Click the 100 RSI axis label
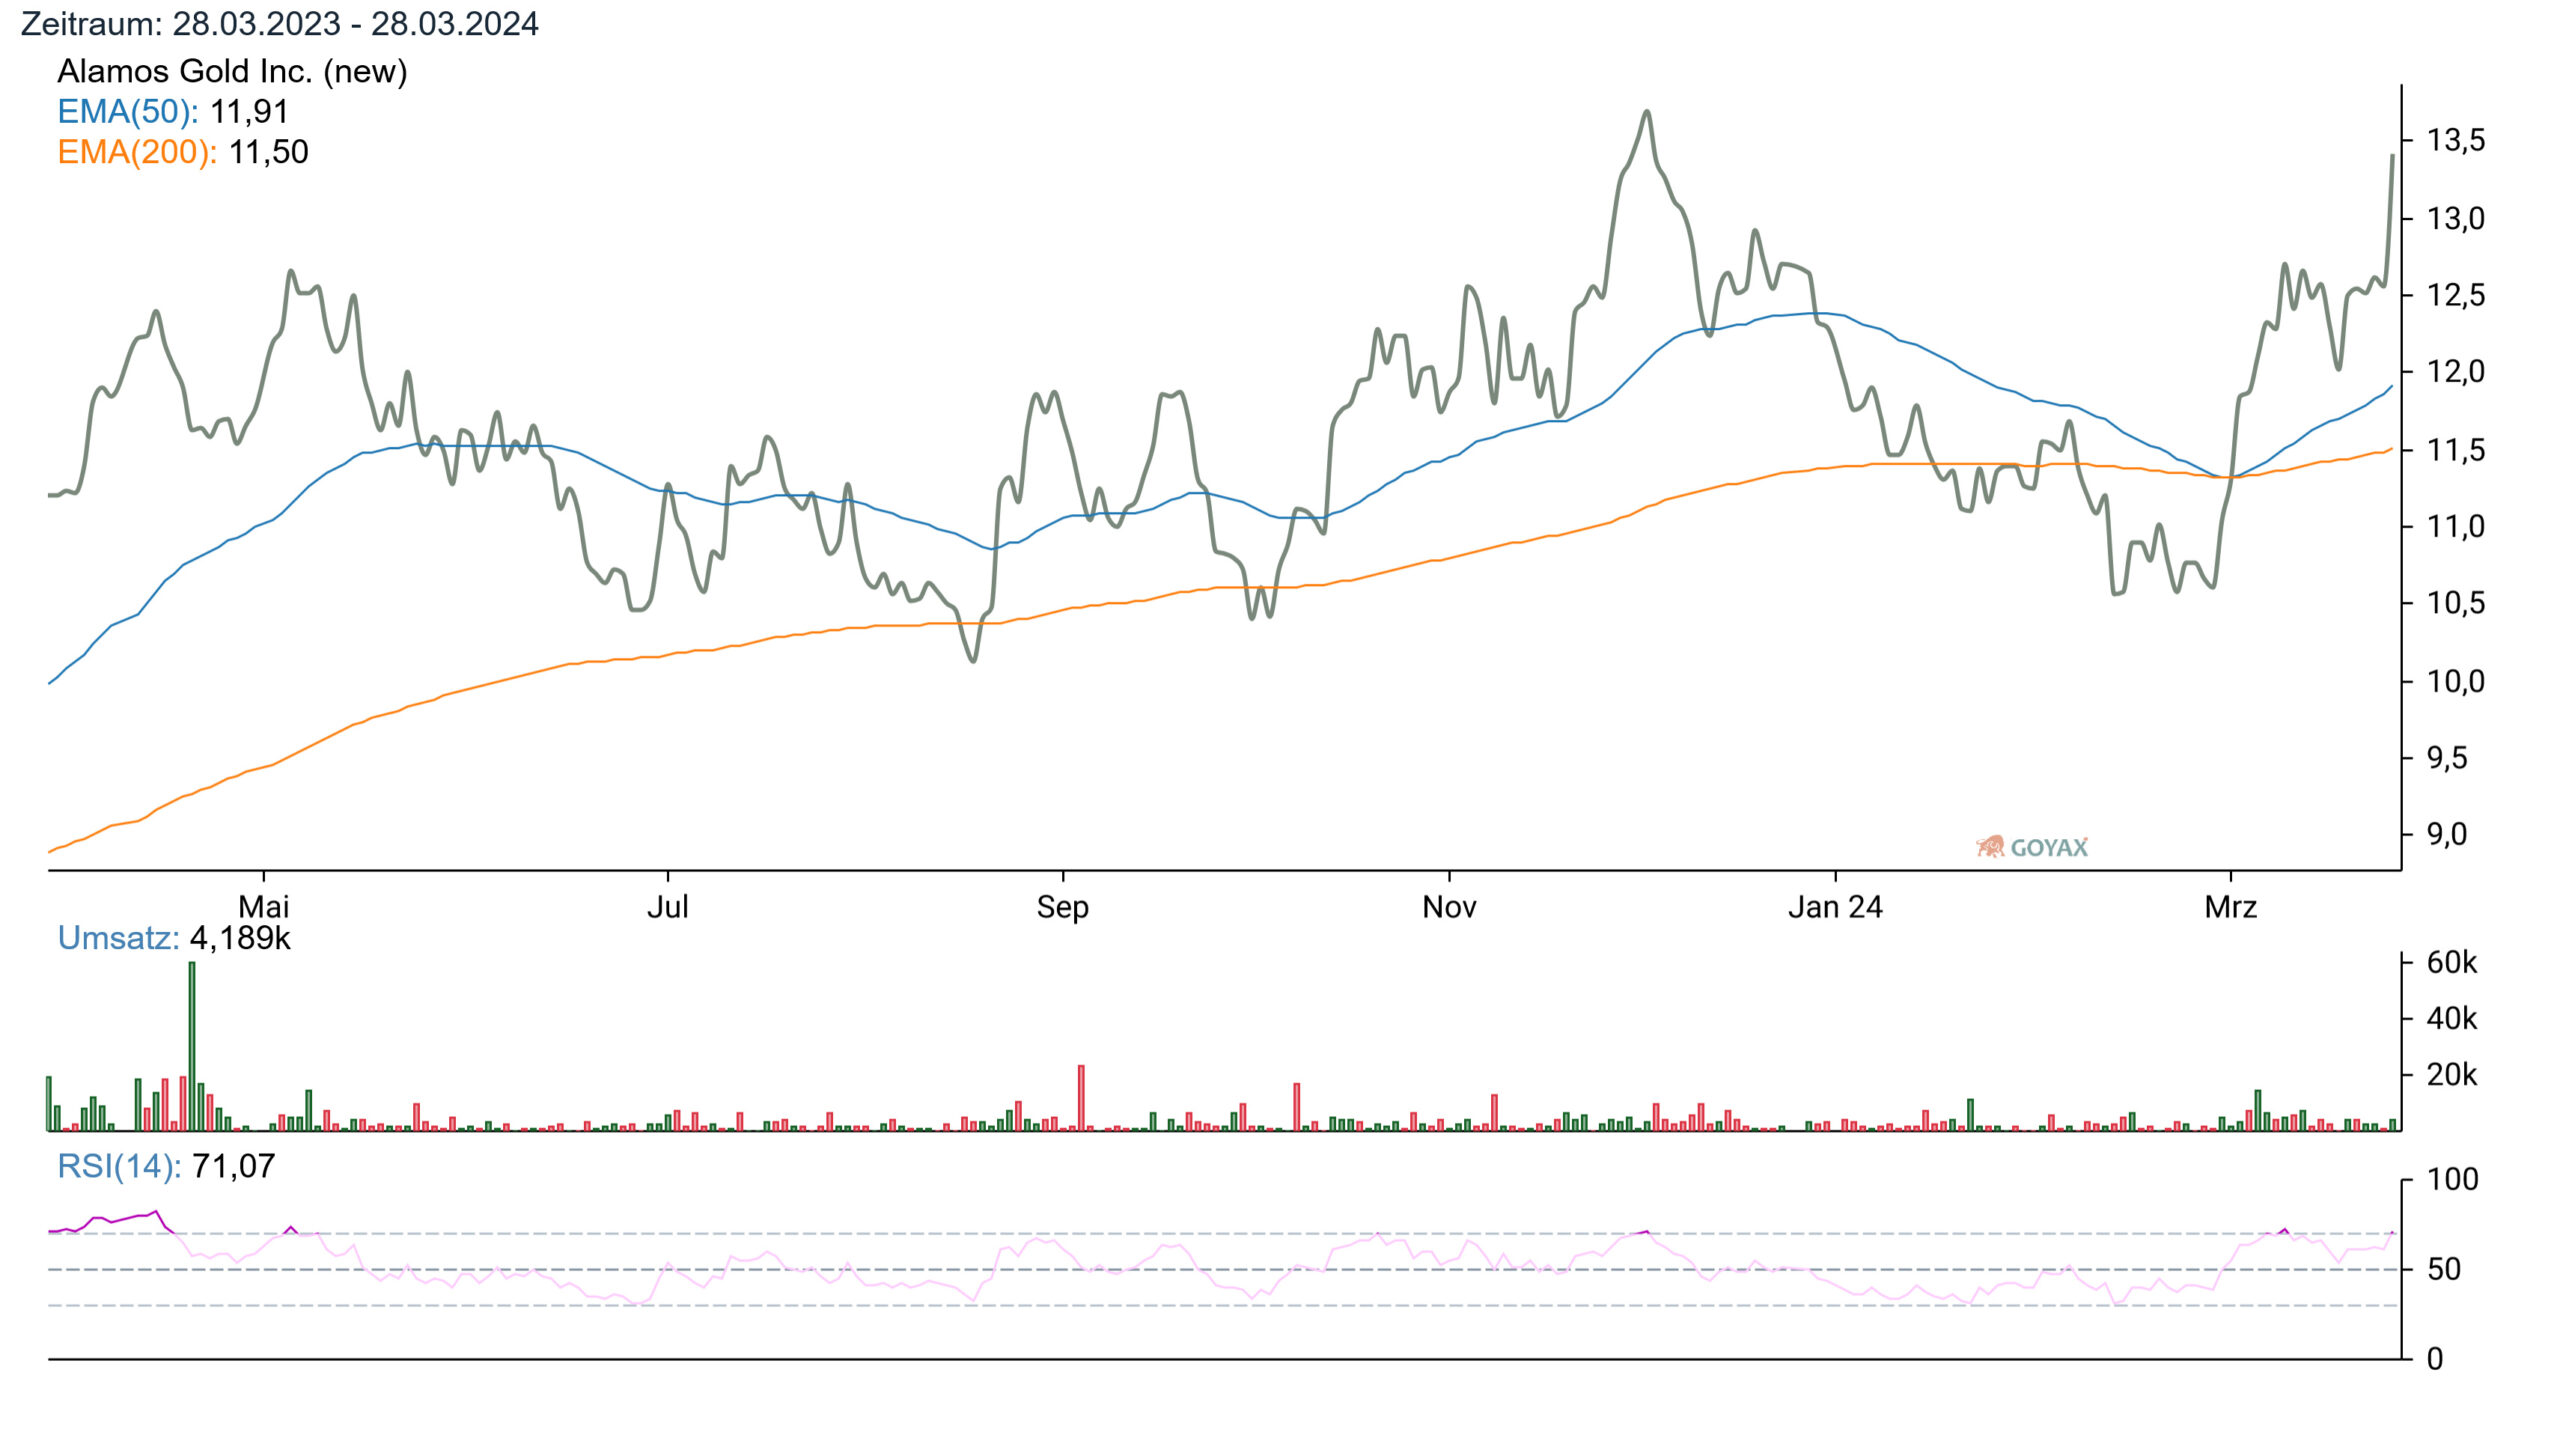 (2453, 1179)
